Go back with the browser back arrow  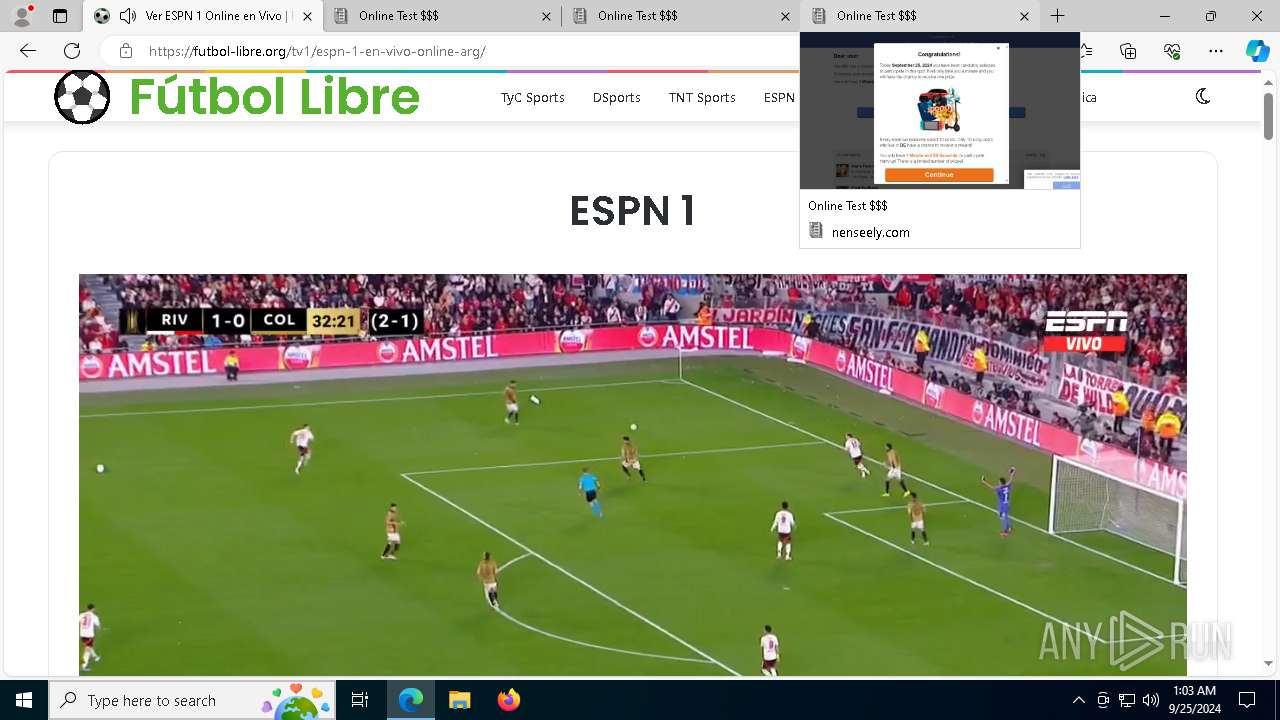click(28, 51)
